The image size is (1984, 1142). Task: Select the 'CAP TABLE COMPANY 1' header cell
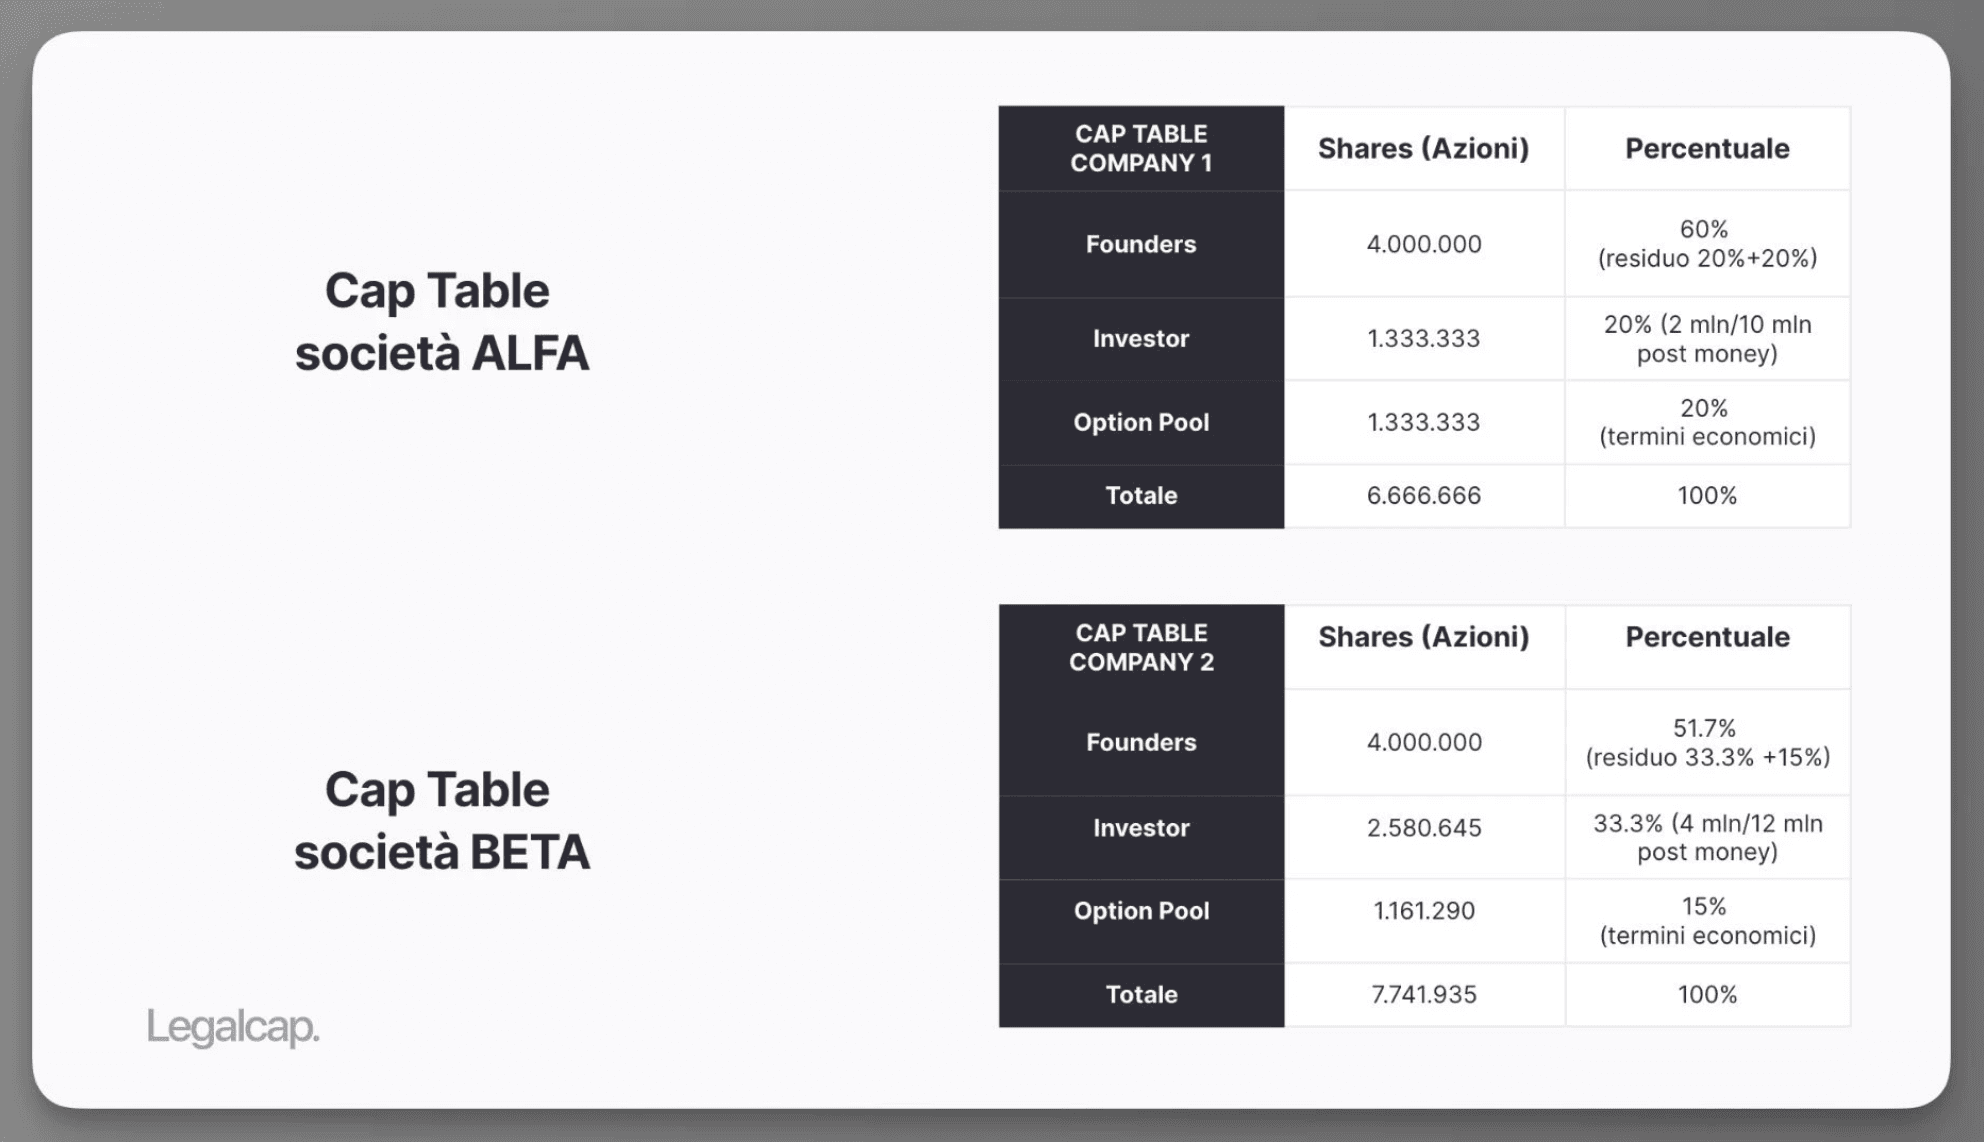click(x=1140, y=148)
